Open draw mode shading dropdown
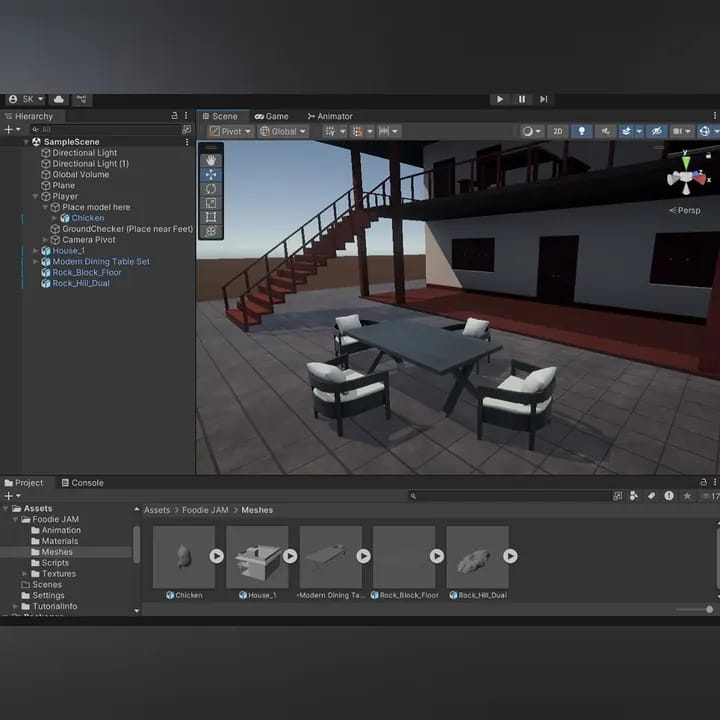The width and height of the screenshot is (720, 720). click(532, 131)
